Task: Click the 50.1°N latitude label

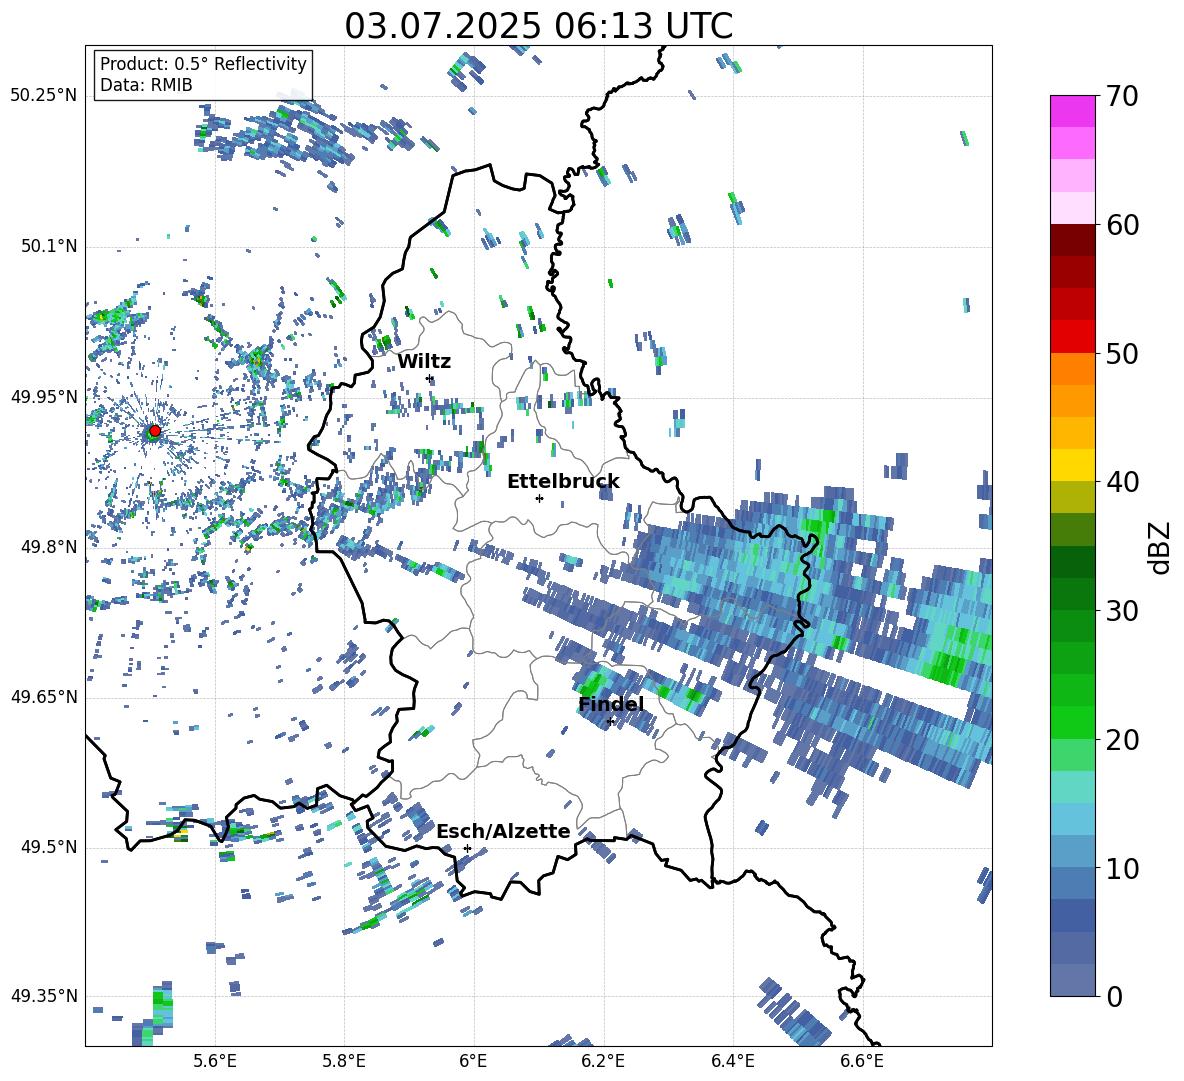Action: [49, 246]
